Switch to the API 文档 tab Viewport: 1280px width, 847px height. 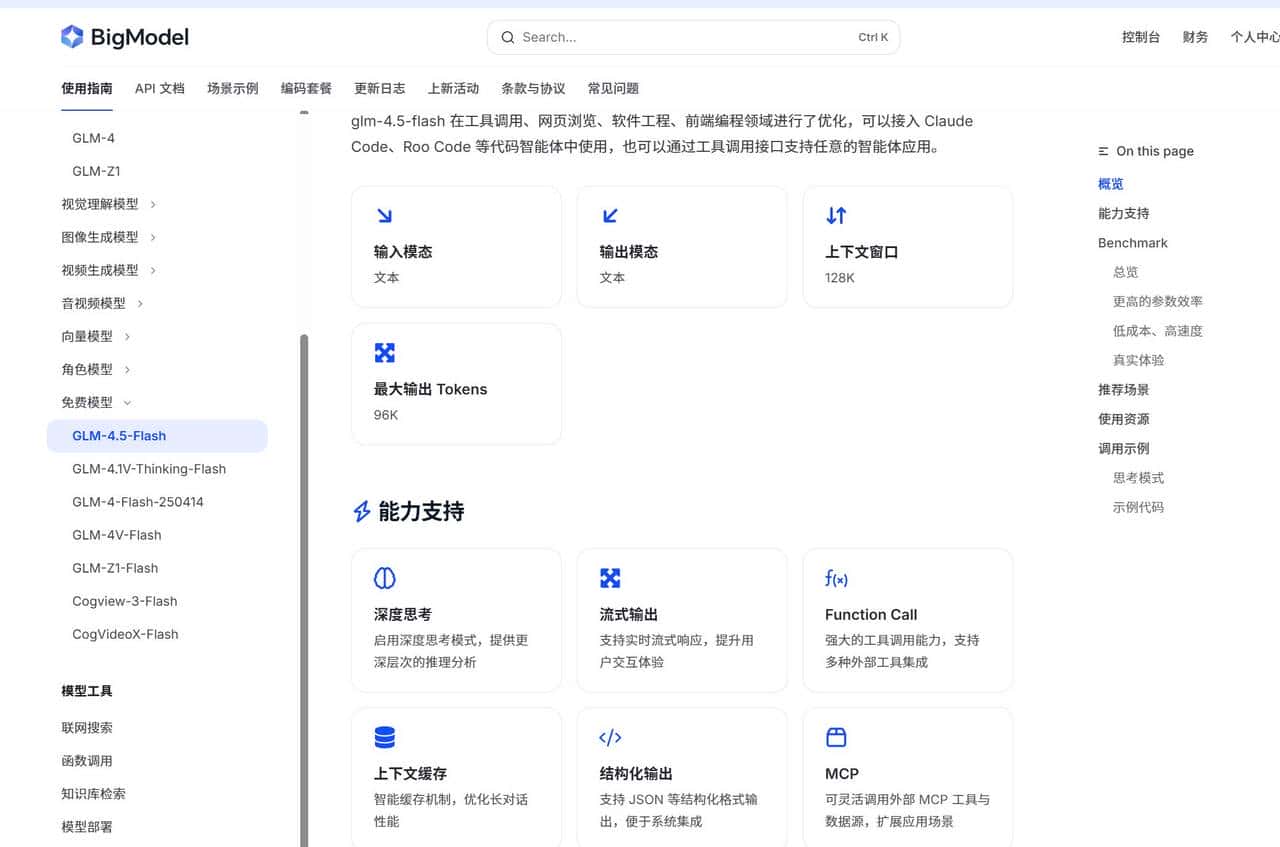pos(159,88)
